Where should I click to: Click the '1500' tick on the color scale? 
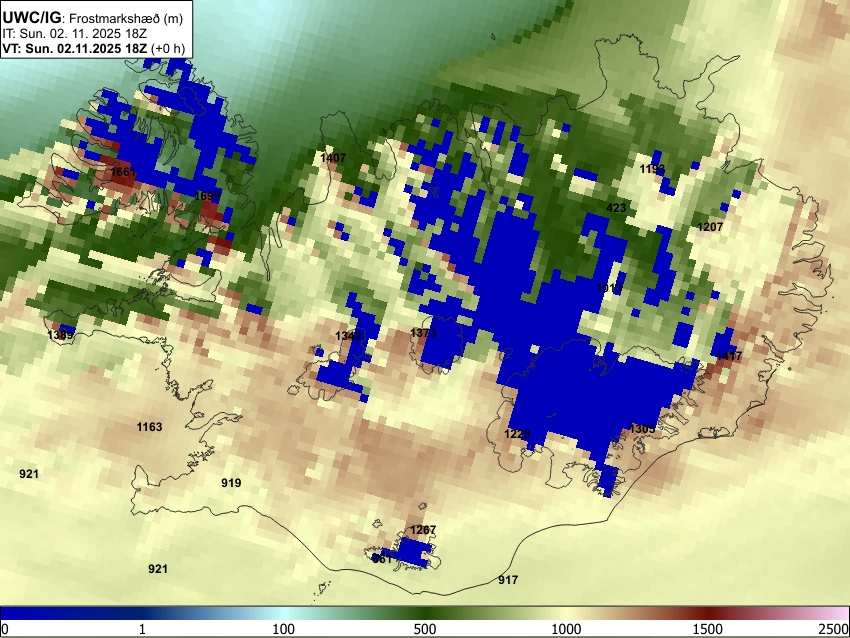tap(708, 629)
